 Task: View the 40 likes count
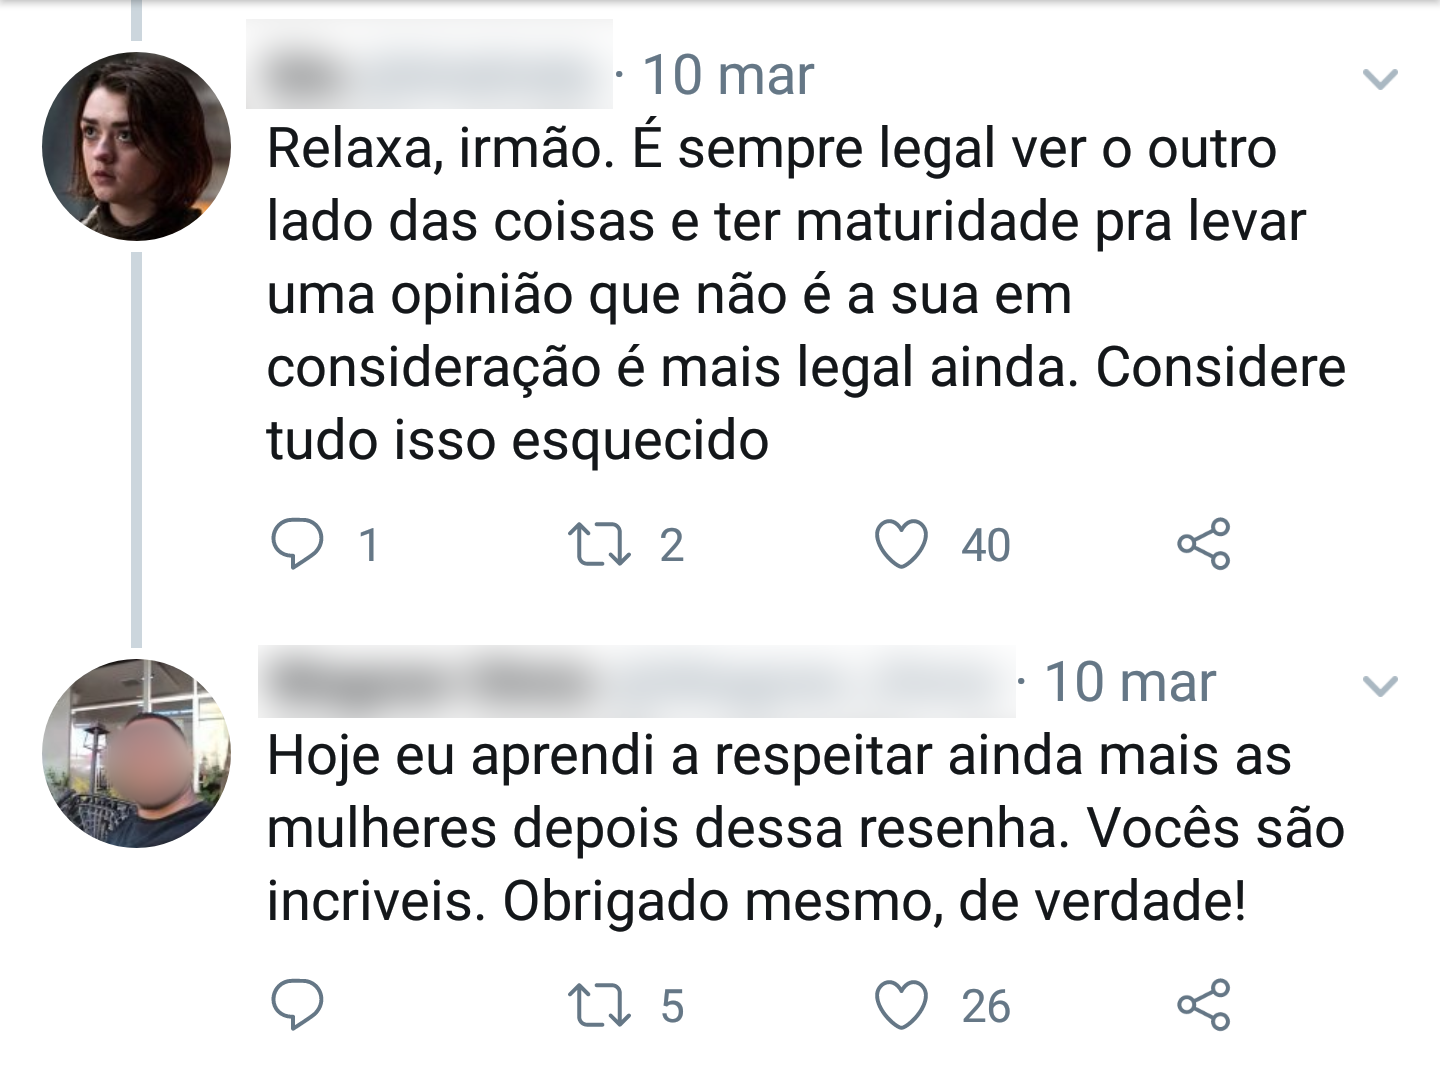[x=986, y=546]
